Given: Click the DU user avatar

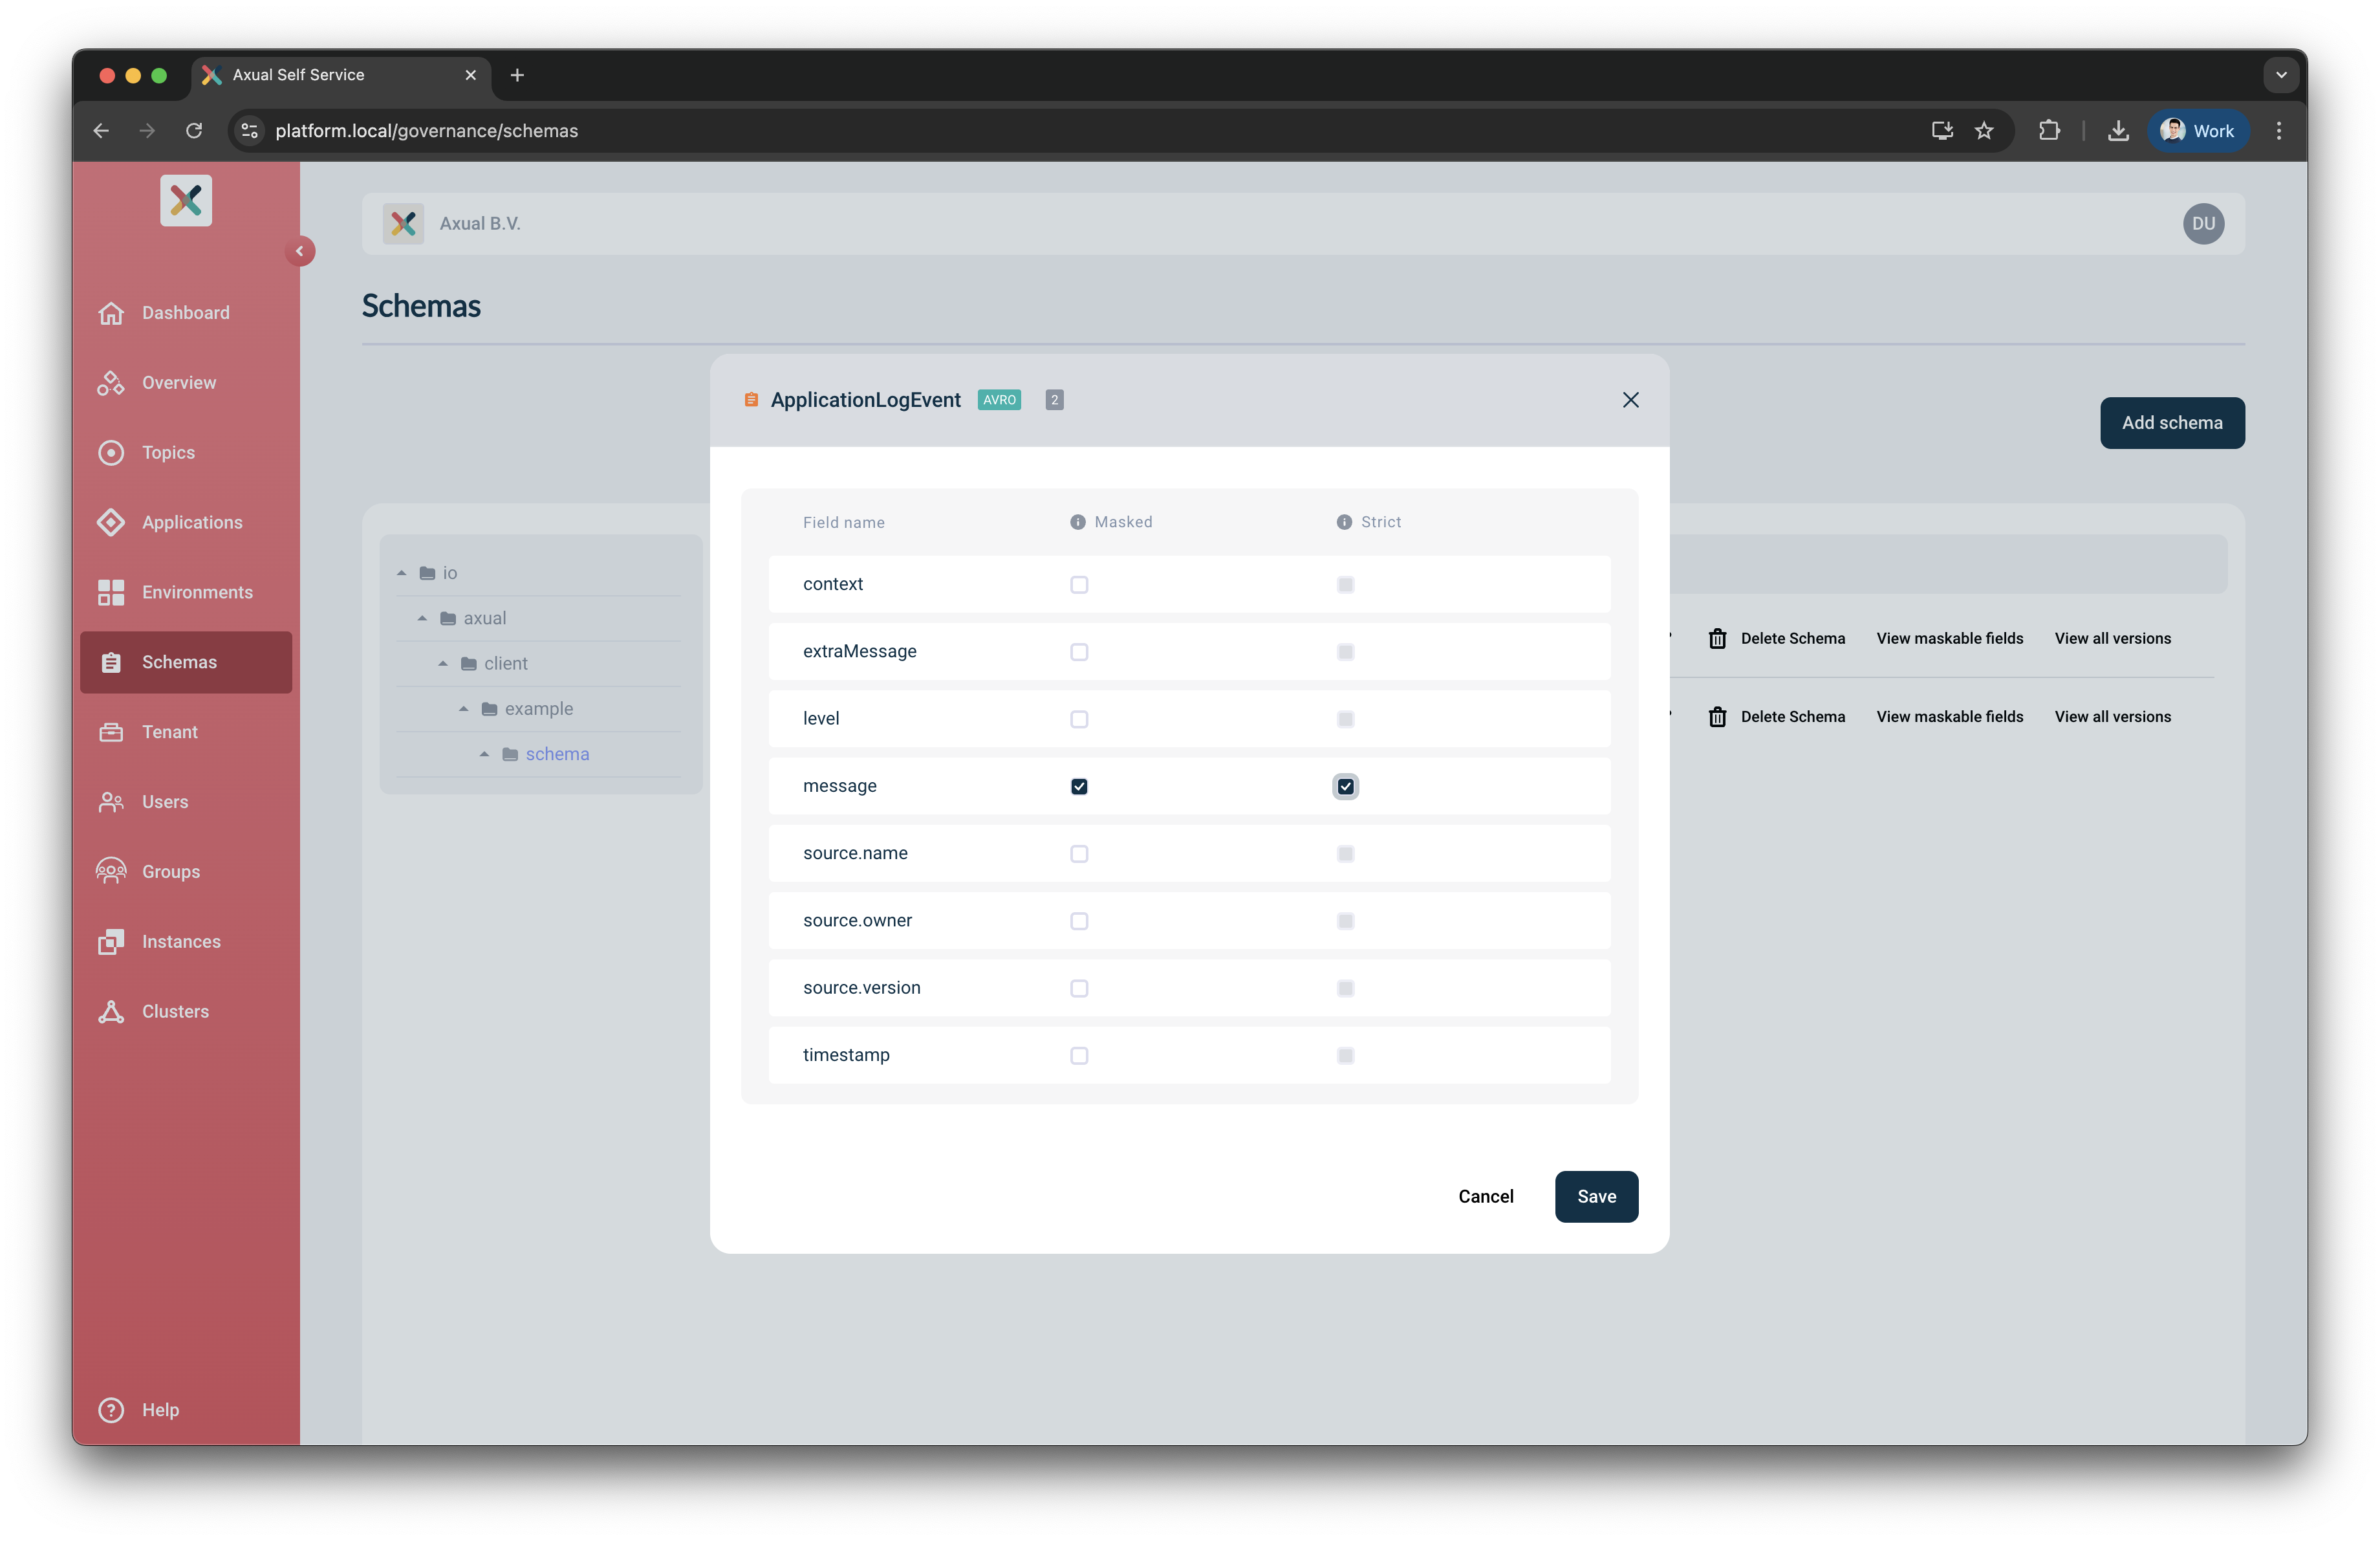Looking at the screenshot, I should [x=2203, y=224].
